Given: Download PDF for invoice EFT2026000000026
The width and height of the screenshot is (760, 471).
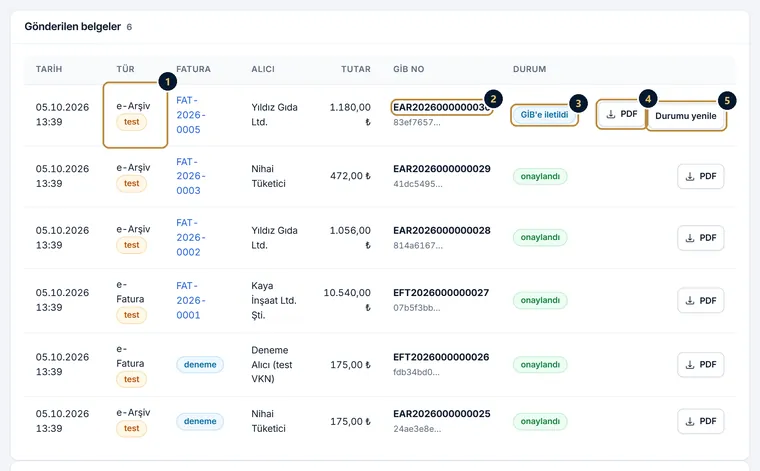Looking at the screenshot, I should [700, 364].
